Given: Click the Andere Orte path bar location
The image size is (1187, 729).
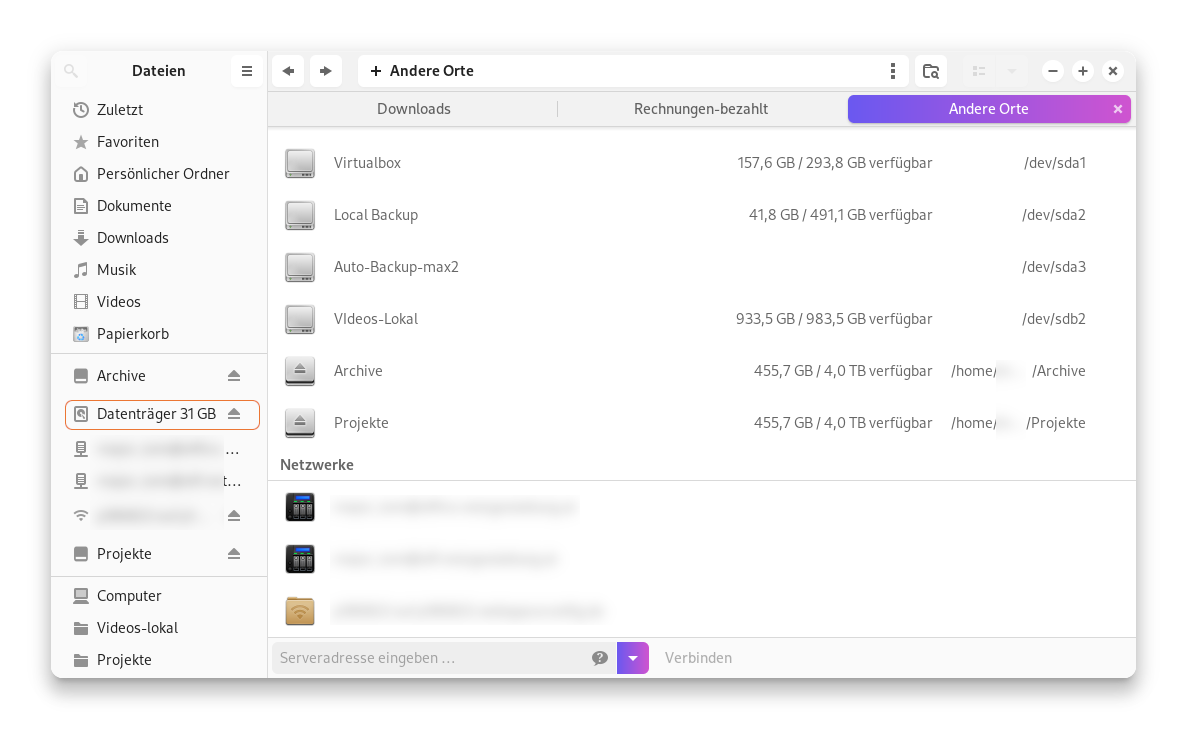Looking at the screenshot, I should point(431,71).
